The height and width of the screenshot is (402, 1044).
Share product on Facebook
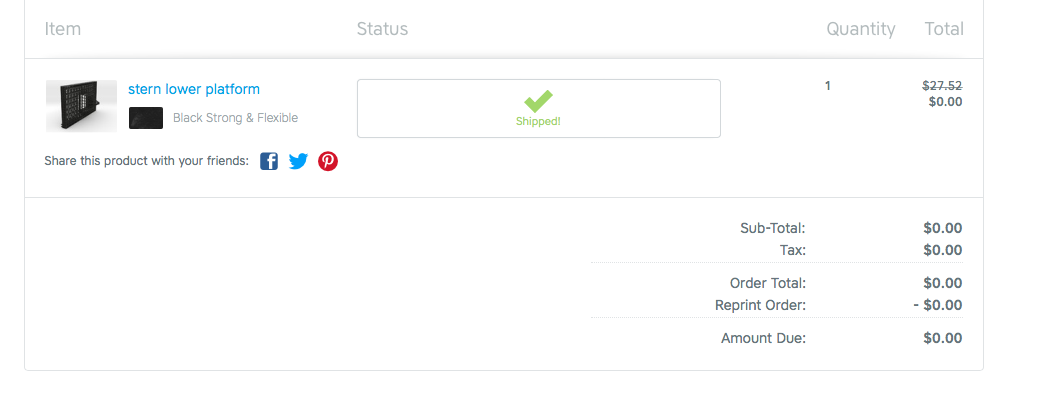click(269, 161)
